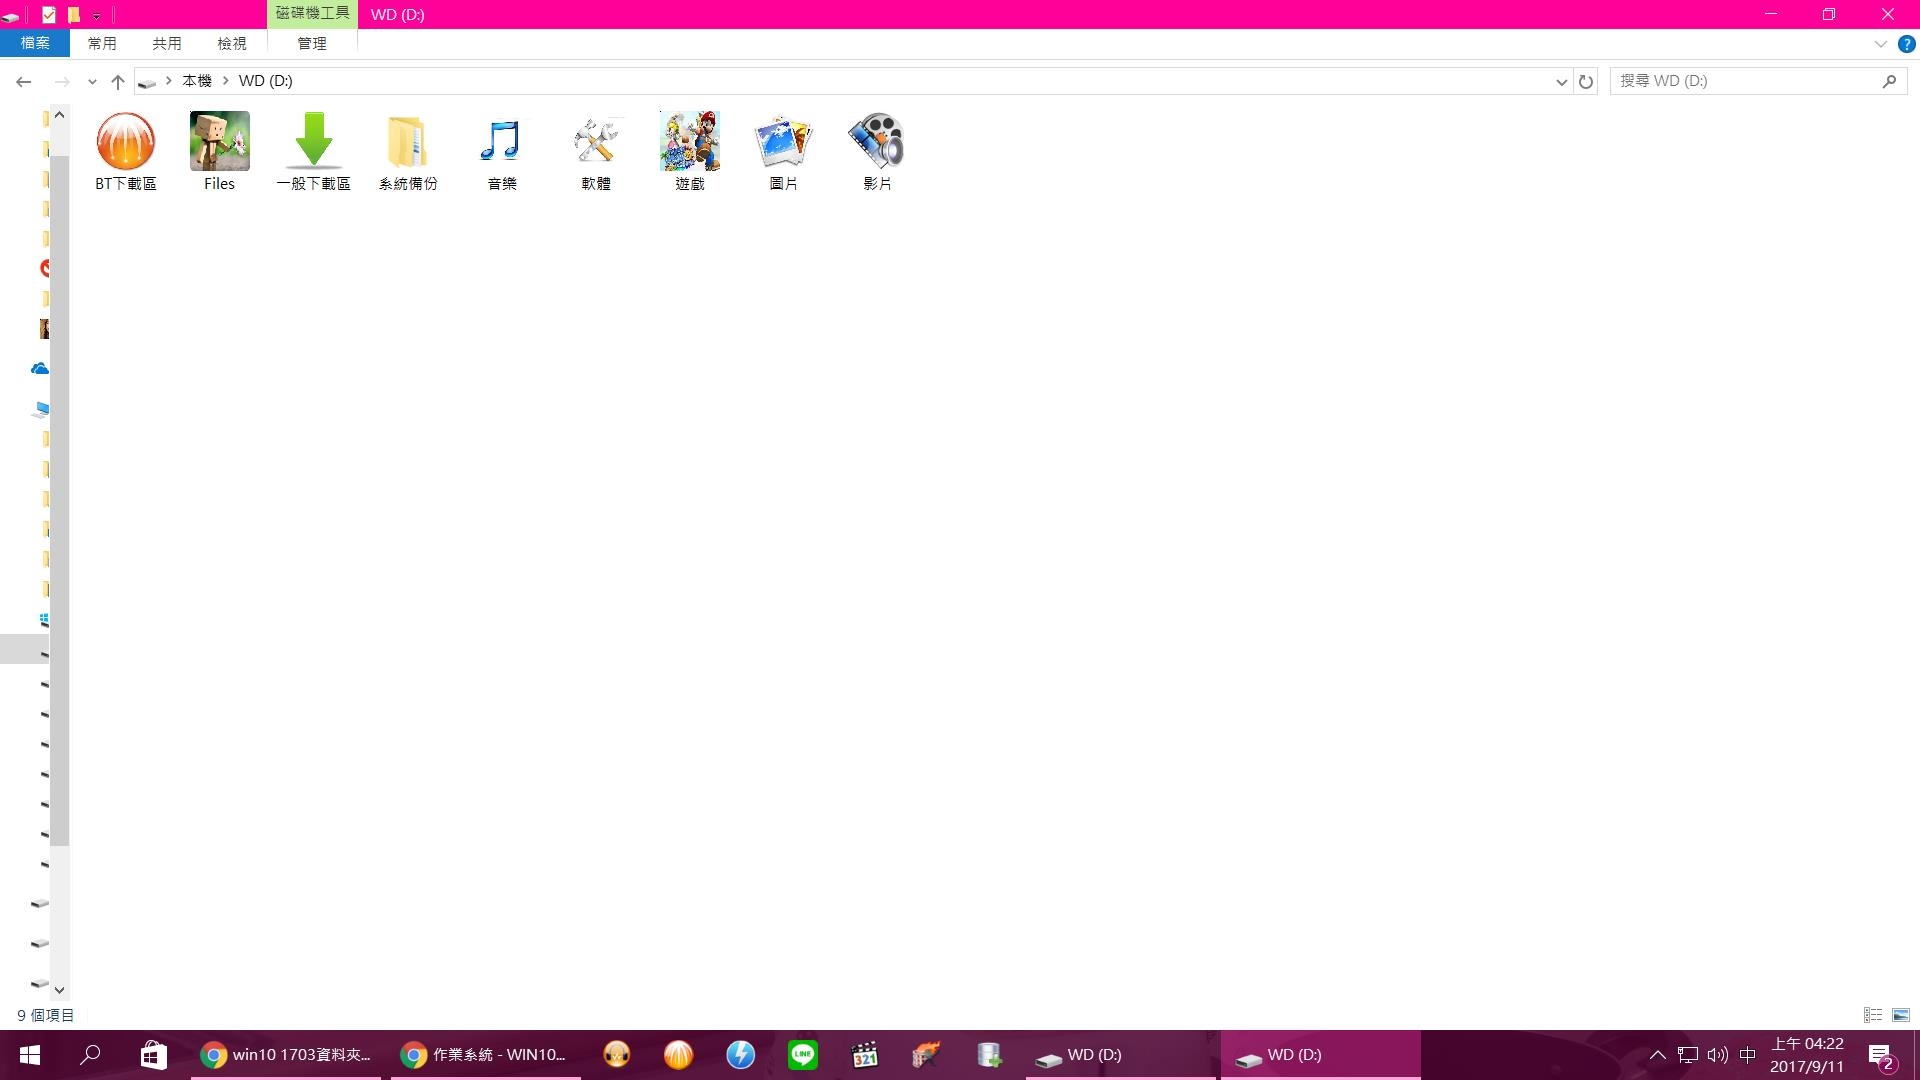This screenshot has height=1080, width=1920.
Task: Switch to the 常用 ribbon tab
Action: click(x=102, y=43)
